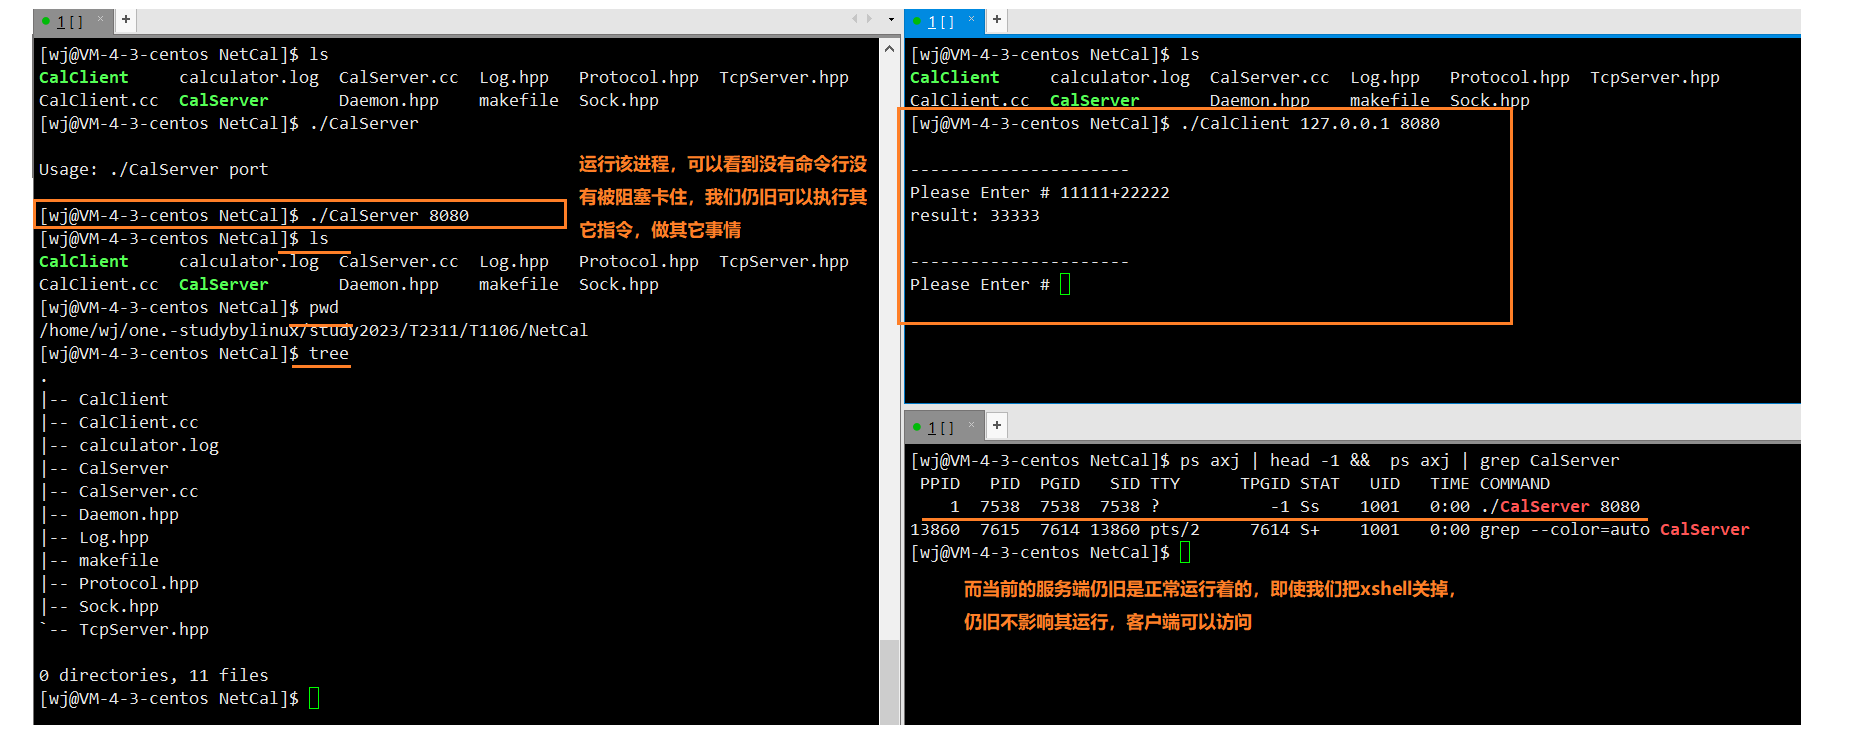Click the COMMAND column header

coord(1515,483)
